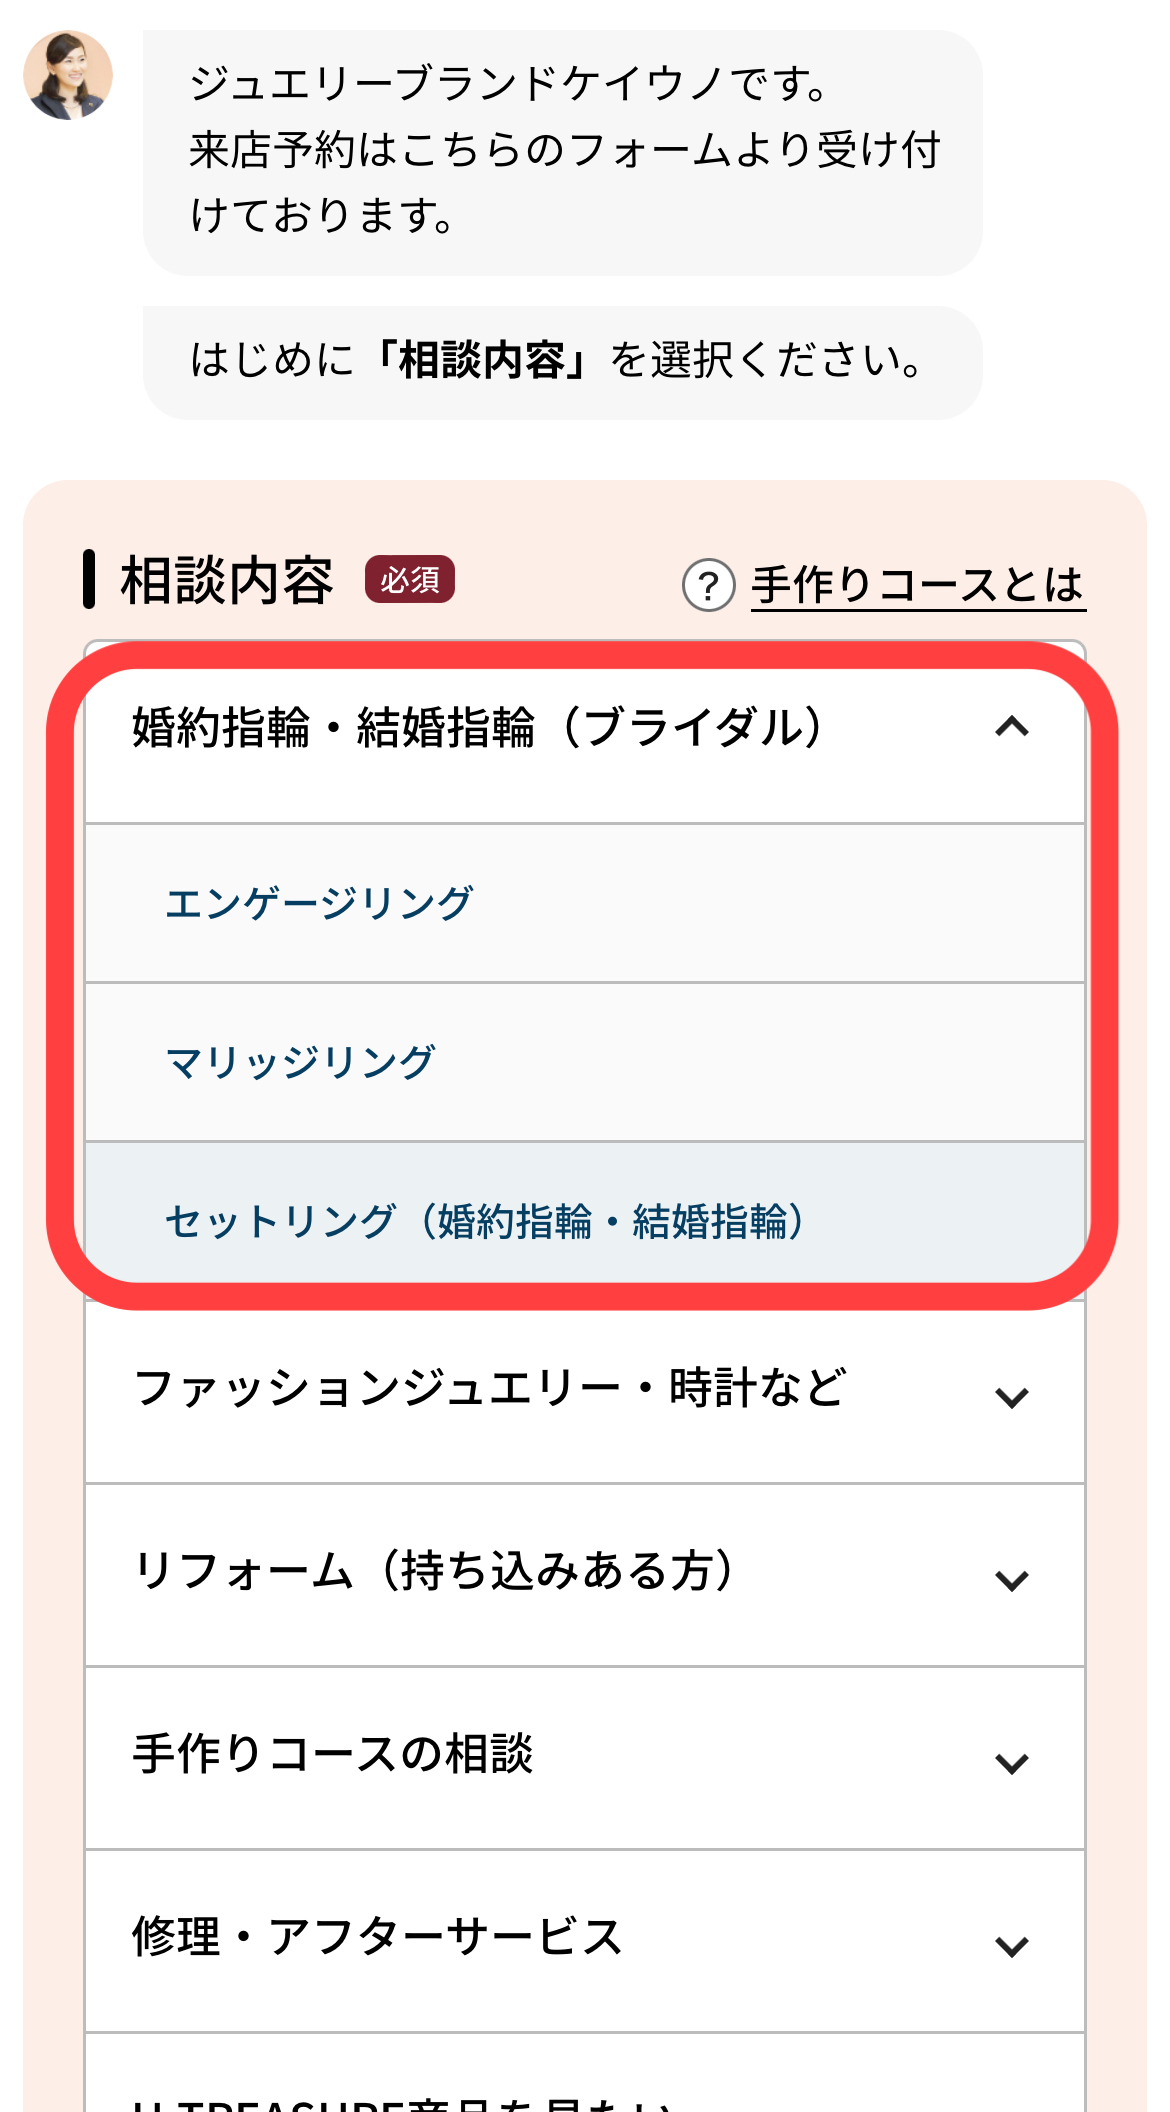This screenshot has width=1170, height=2112.
Task: Expand 修理・アフターサービス category
Action: point(585,1941)
